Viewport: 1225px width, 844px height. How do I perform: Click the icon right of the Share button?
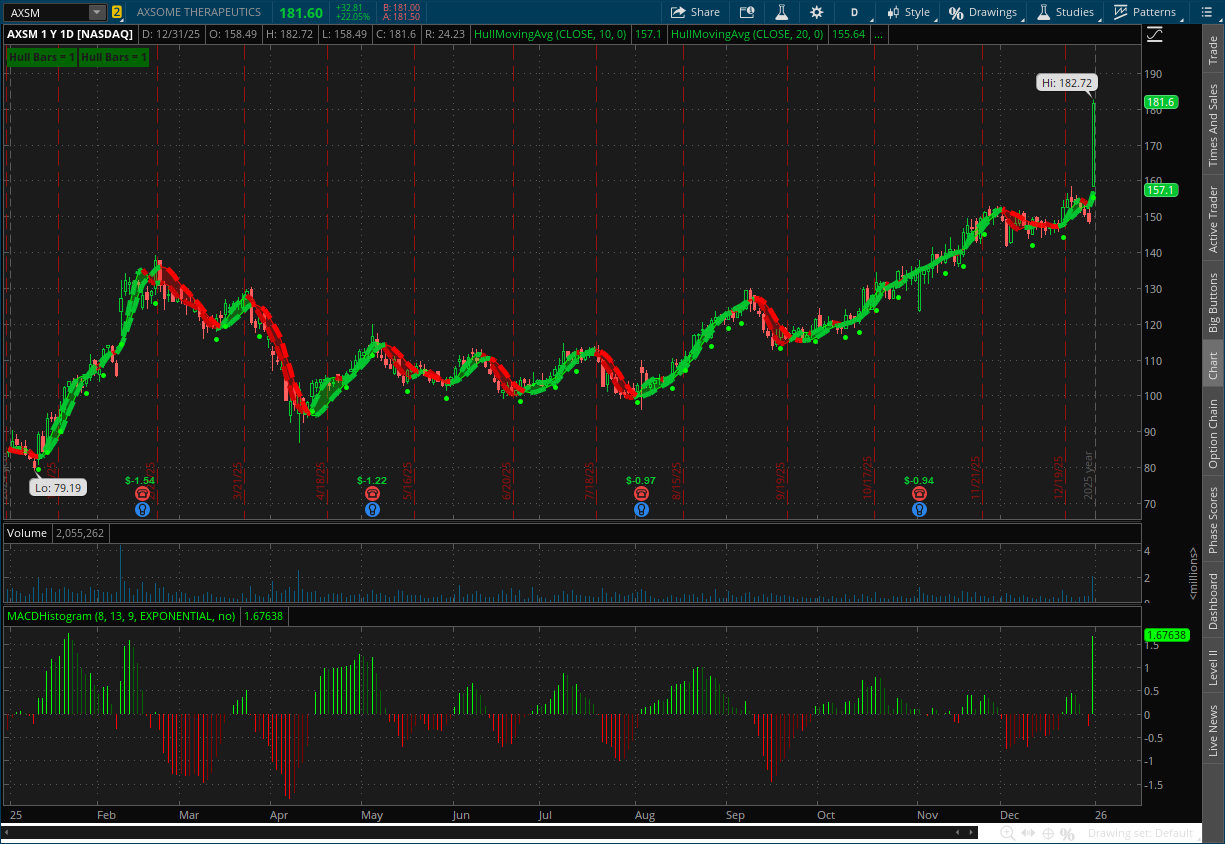tap(747, 12)
